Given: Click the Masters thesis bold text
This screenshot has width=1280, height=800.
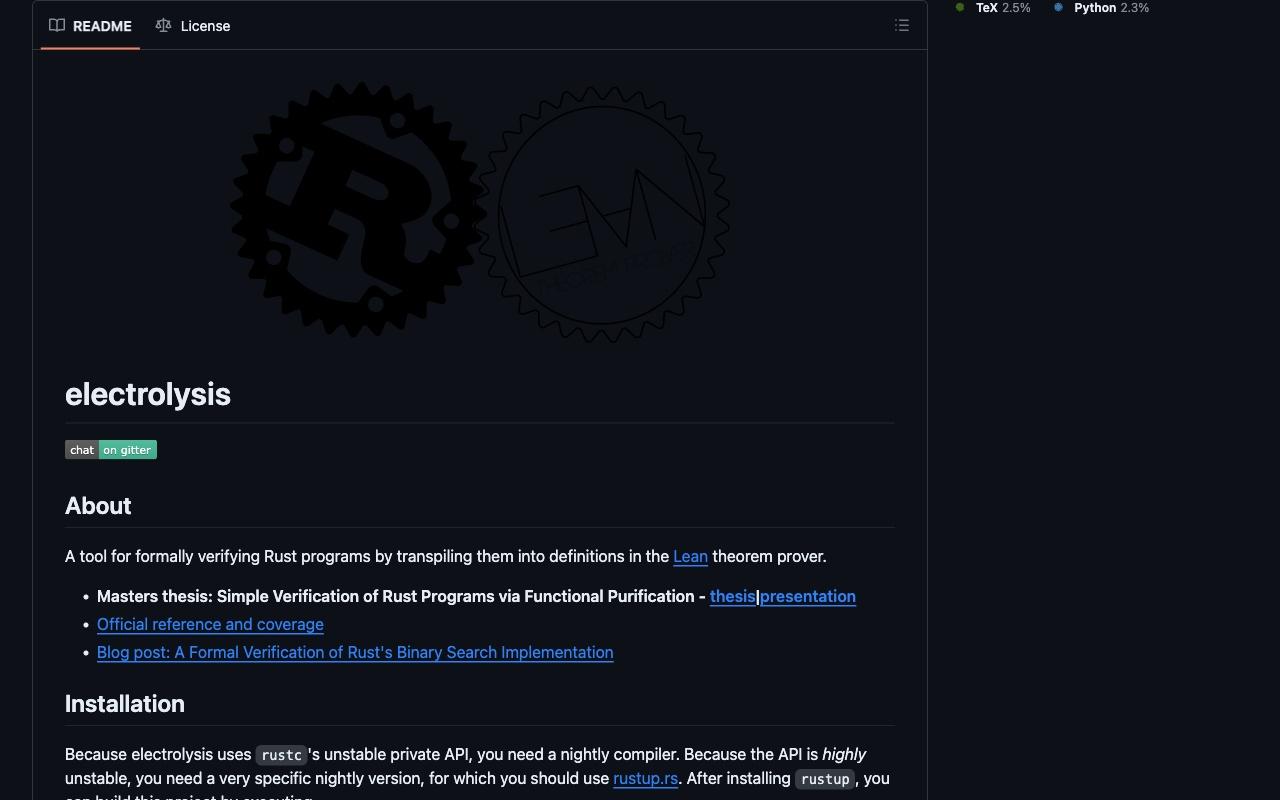Looking at the screenshot, I should (x=401, y=597).
